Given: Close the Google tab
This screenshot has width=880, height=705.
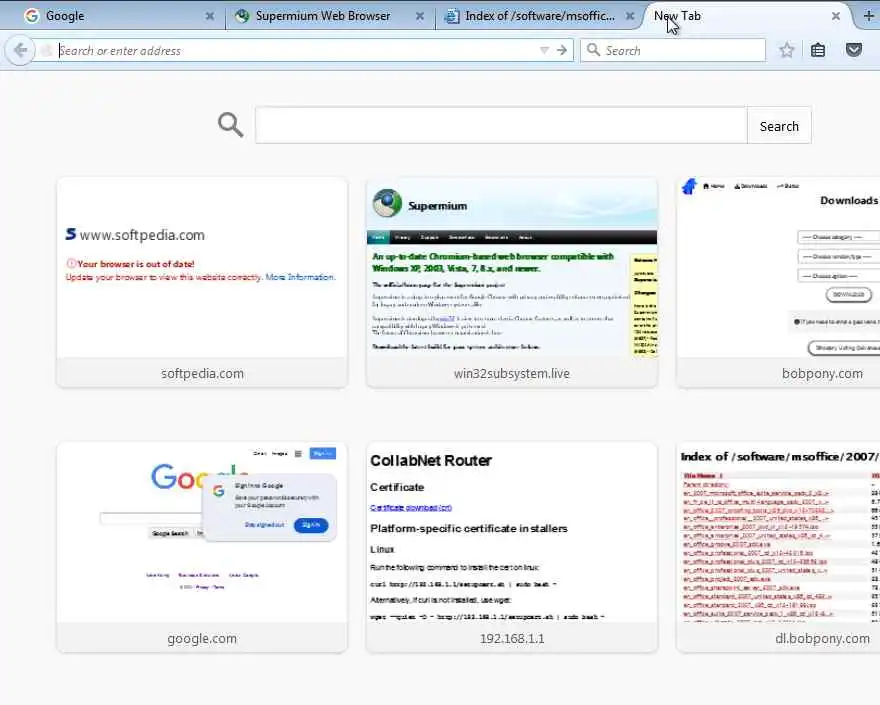Looking at the screenshot, I should [x=210, y=16].
